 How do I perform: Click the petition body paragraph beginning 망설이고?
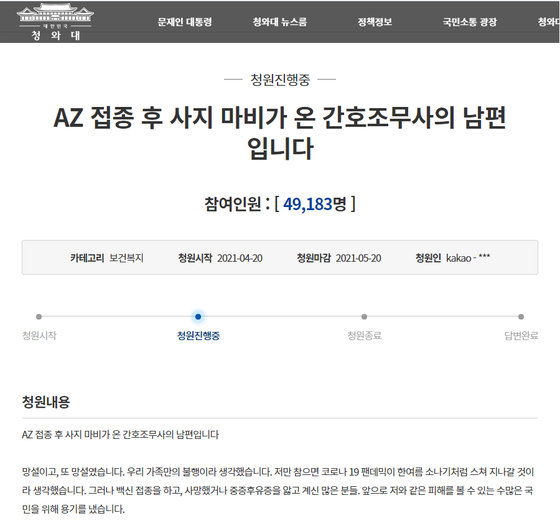(278, 490)
